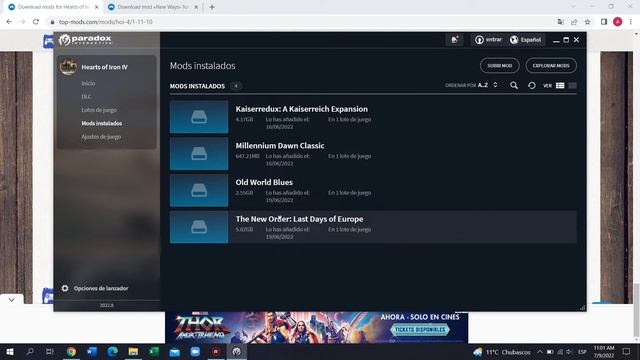The width and height of the screenshot is (640, 360).
Task: Switch to the New Ways Chrome tab
Action: tap(153, 7)
